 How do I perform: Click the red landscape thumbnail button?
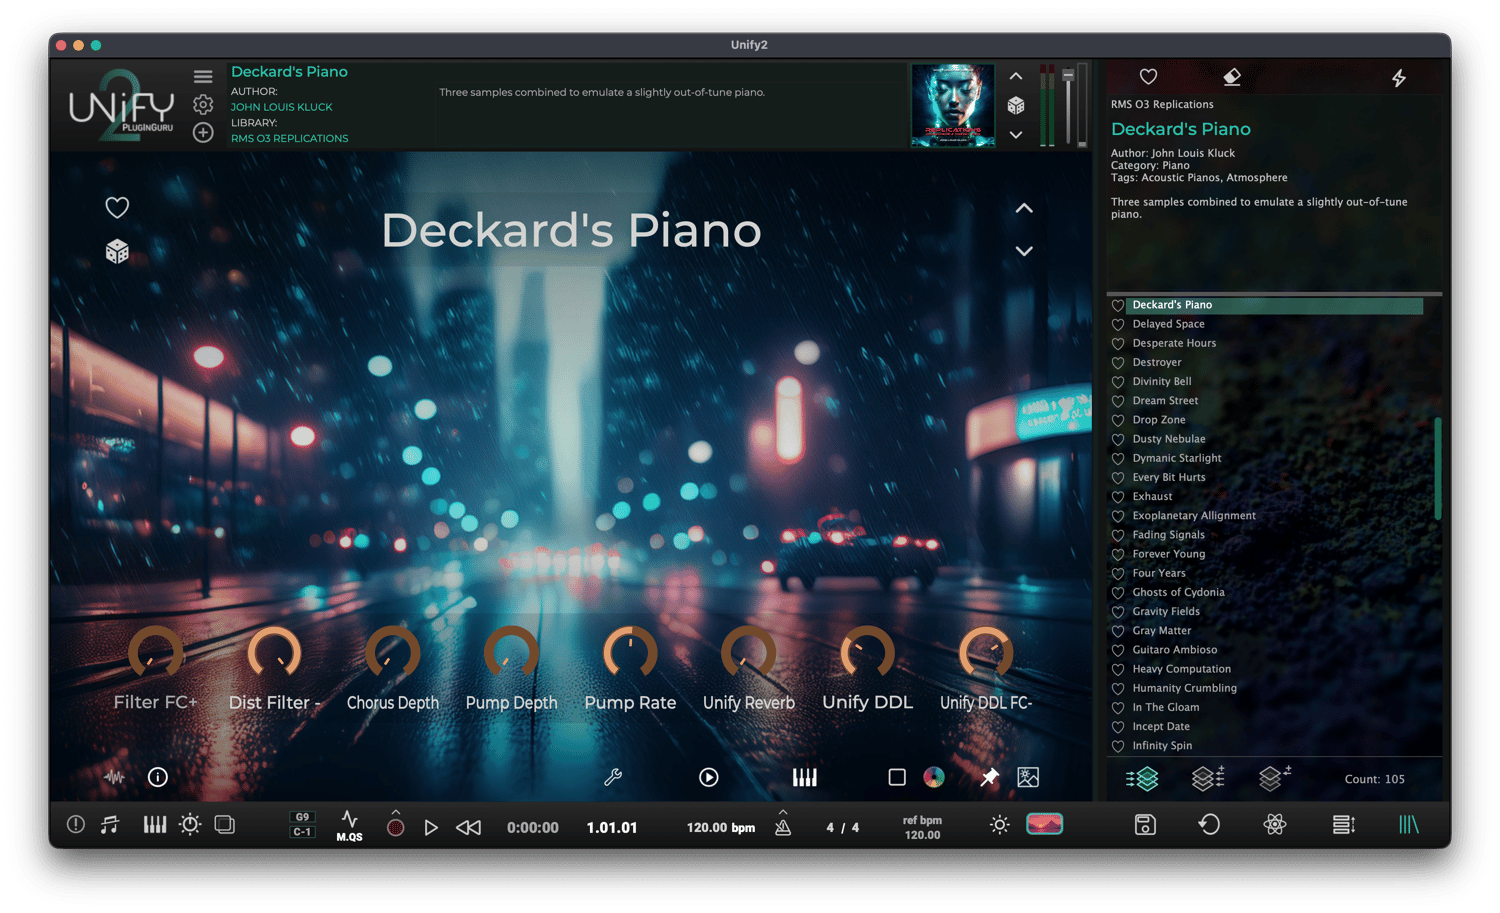[1045, 824]
